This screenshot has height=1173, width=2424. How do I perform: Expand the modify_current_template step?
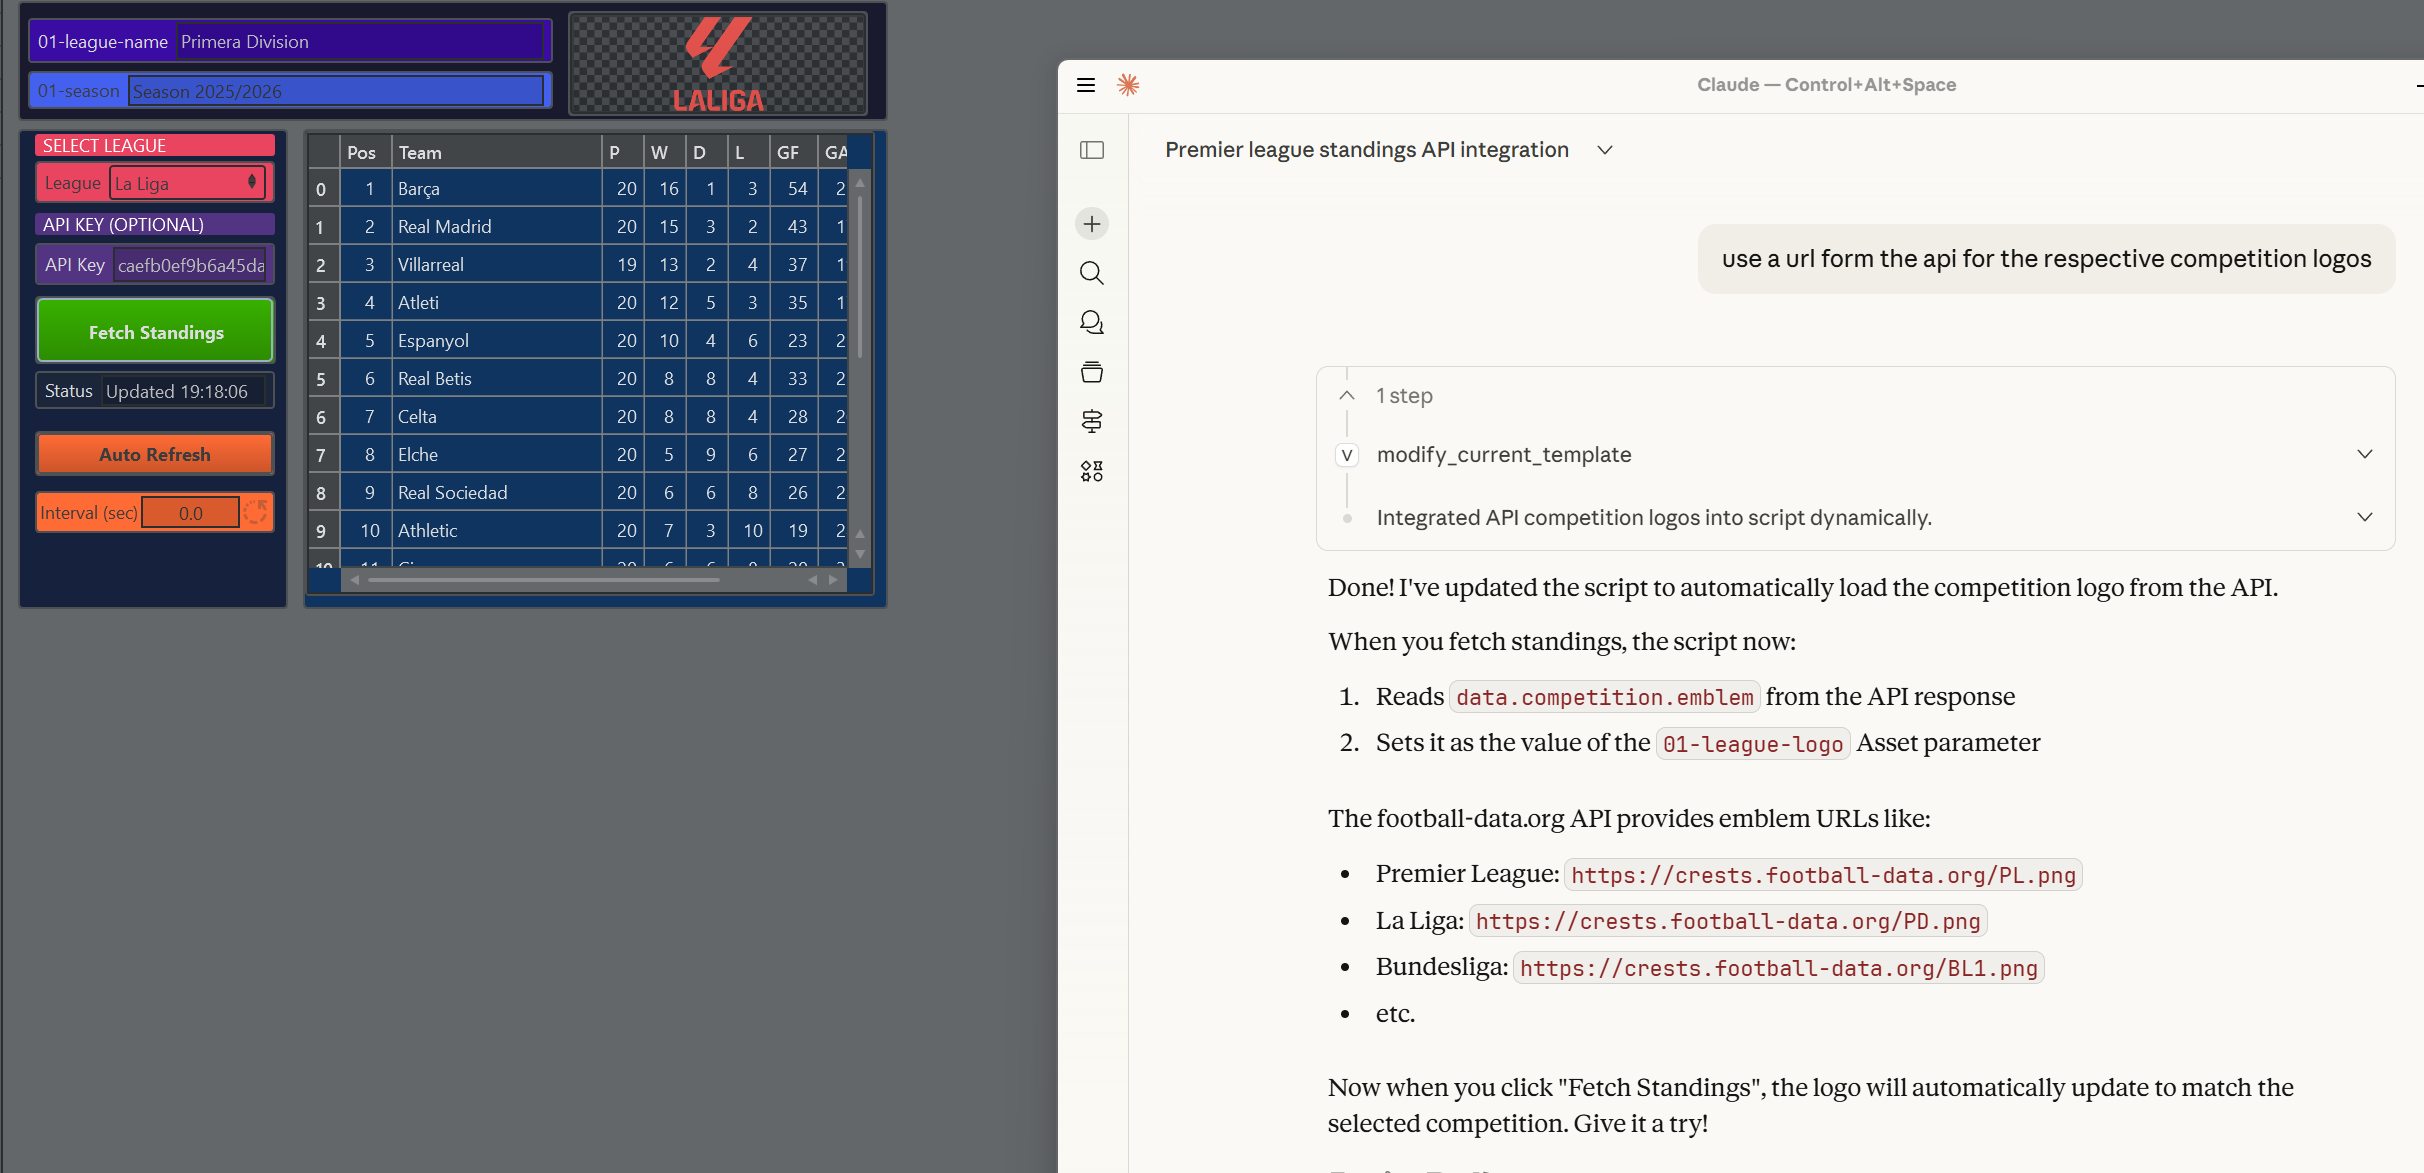point(2364,454)
